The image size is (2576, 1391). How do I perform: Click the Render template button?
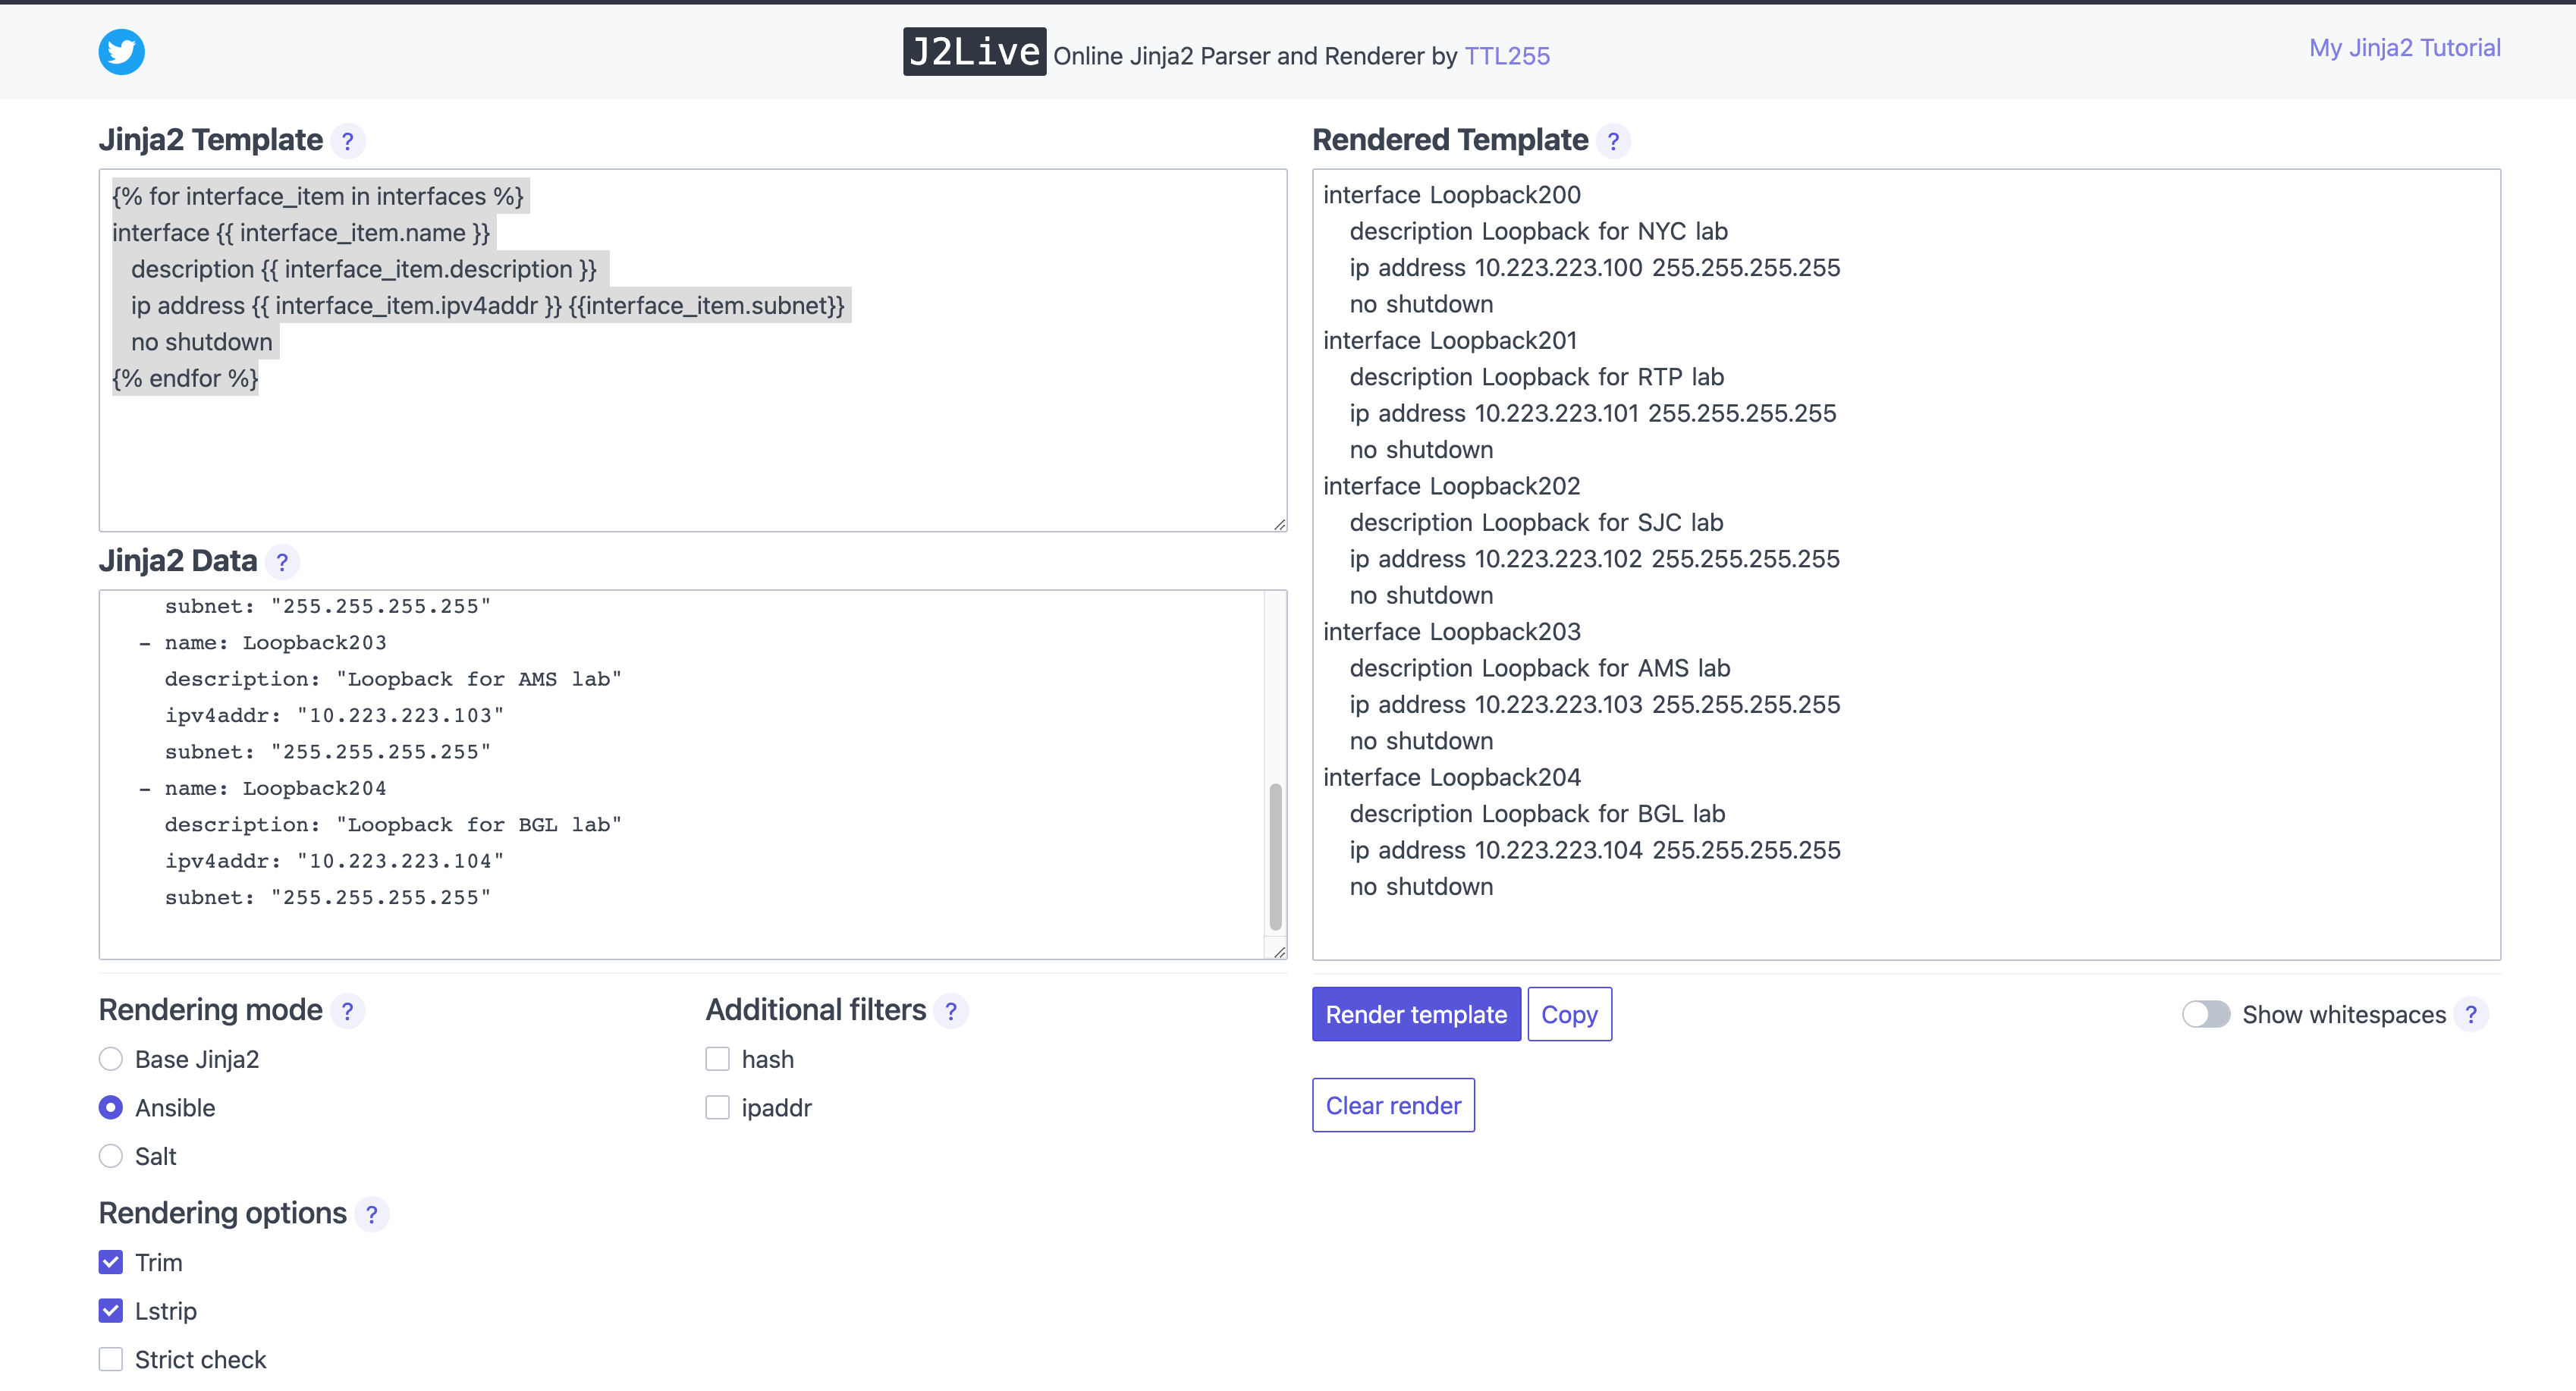(1416, 1014)
